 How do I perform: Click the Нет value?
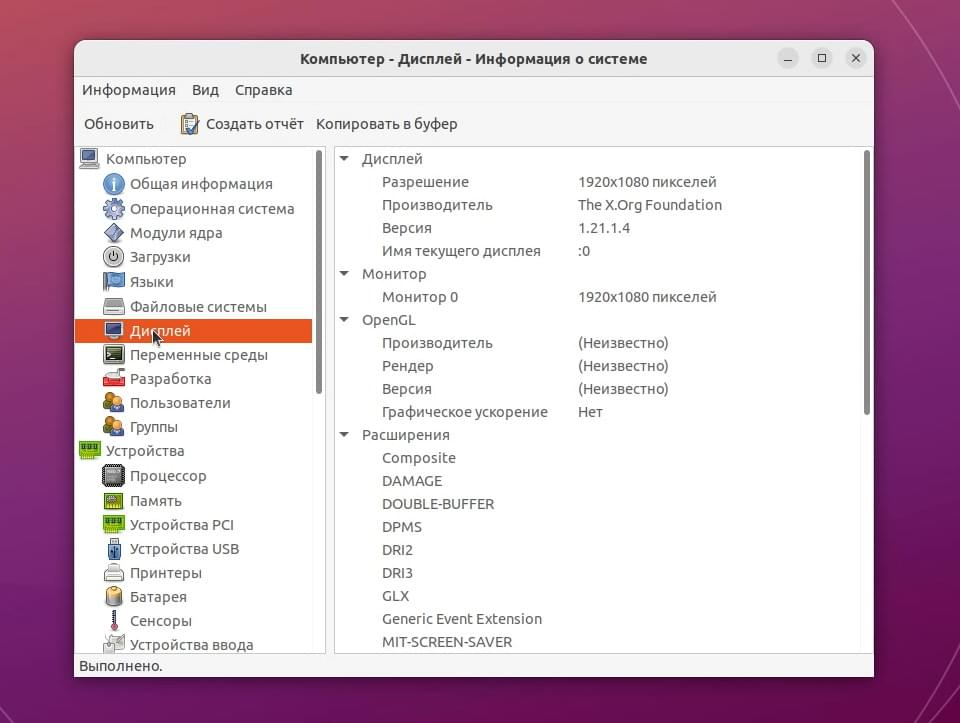(x=590, y=412)
